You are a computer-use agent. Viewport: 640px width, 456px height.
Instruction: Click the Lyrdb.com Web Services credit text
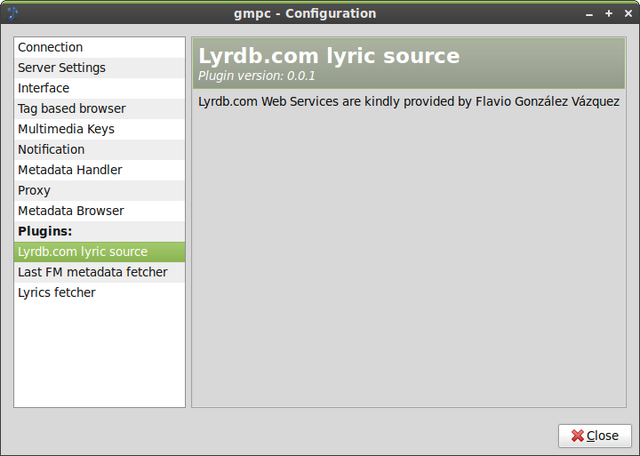tap(409, 102)
